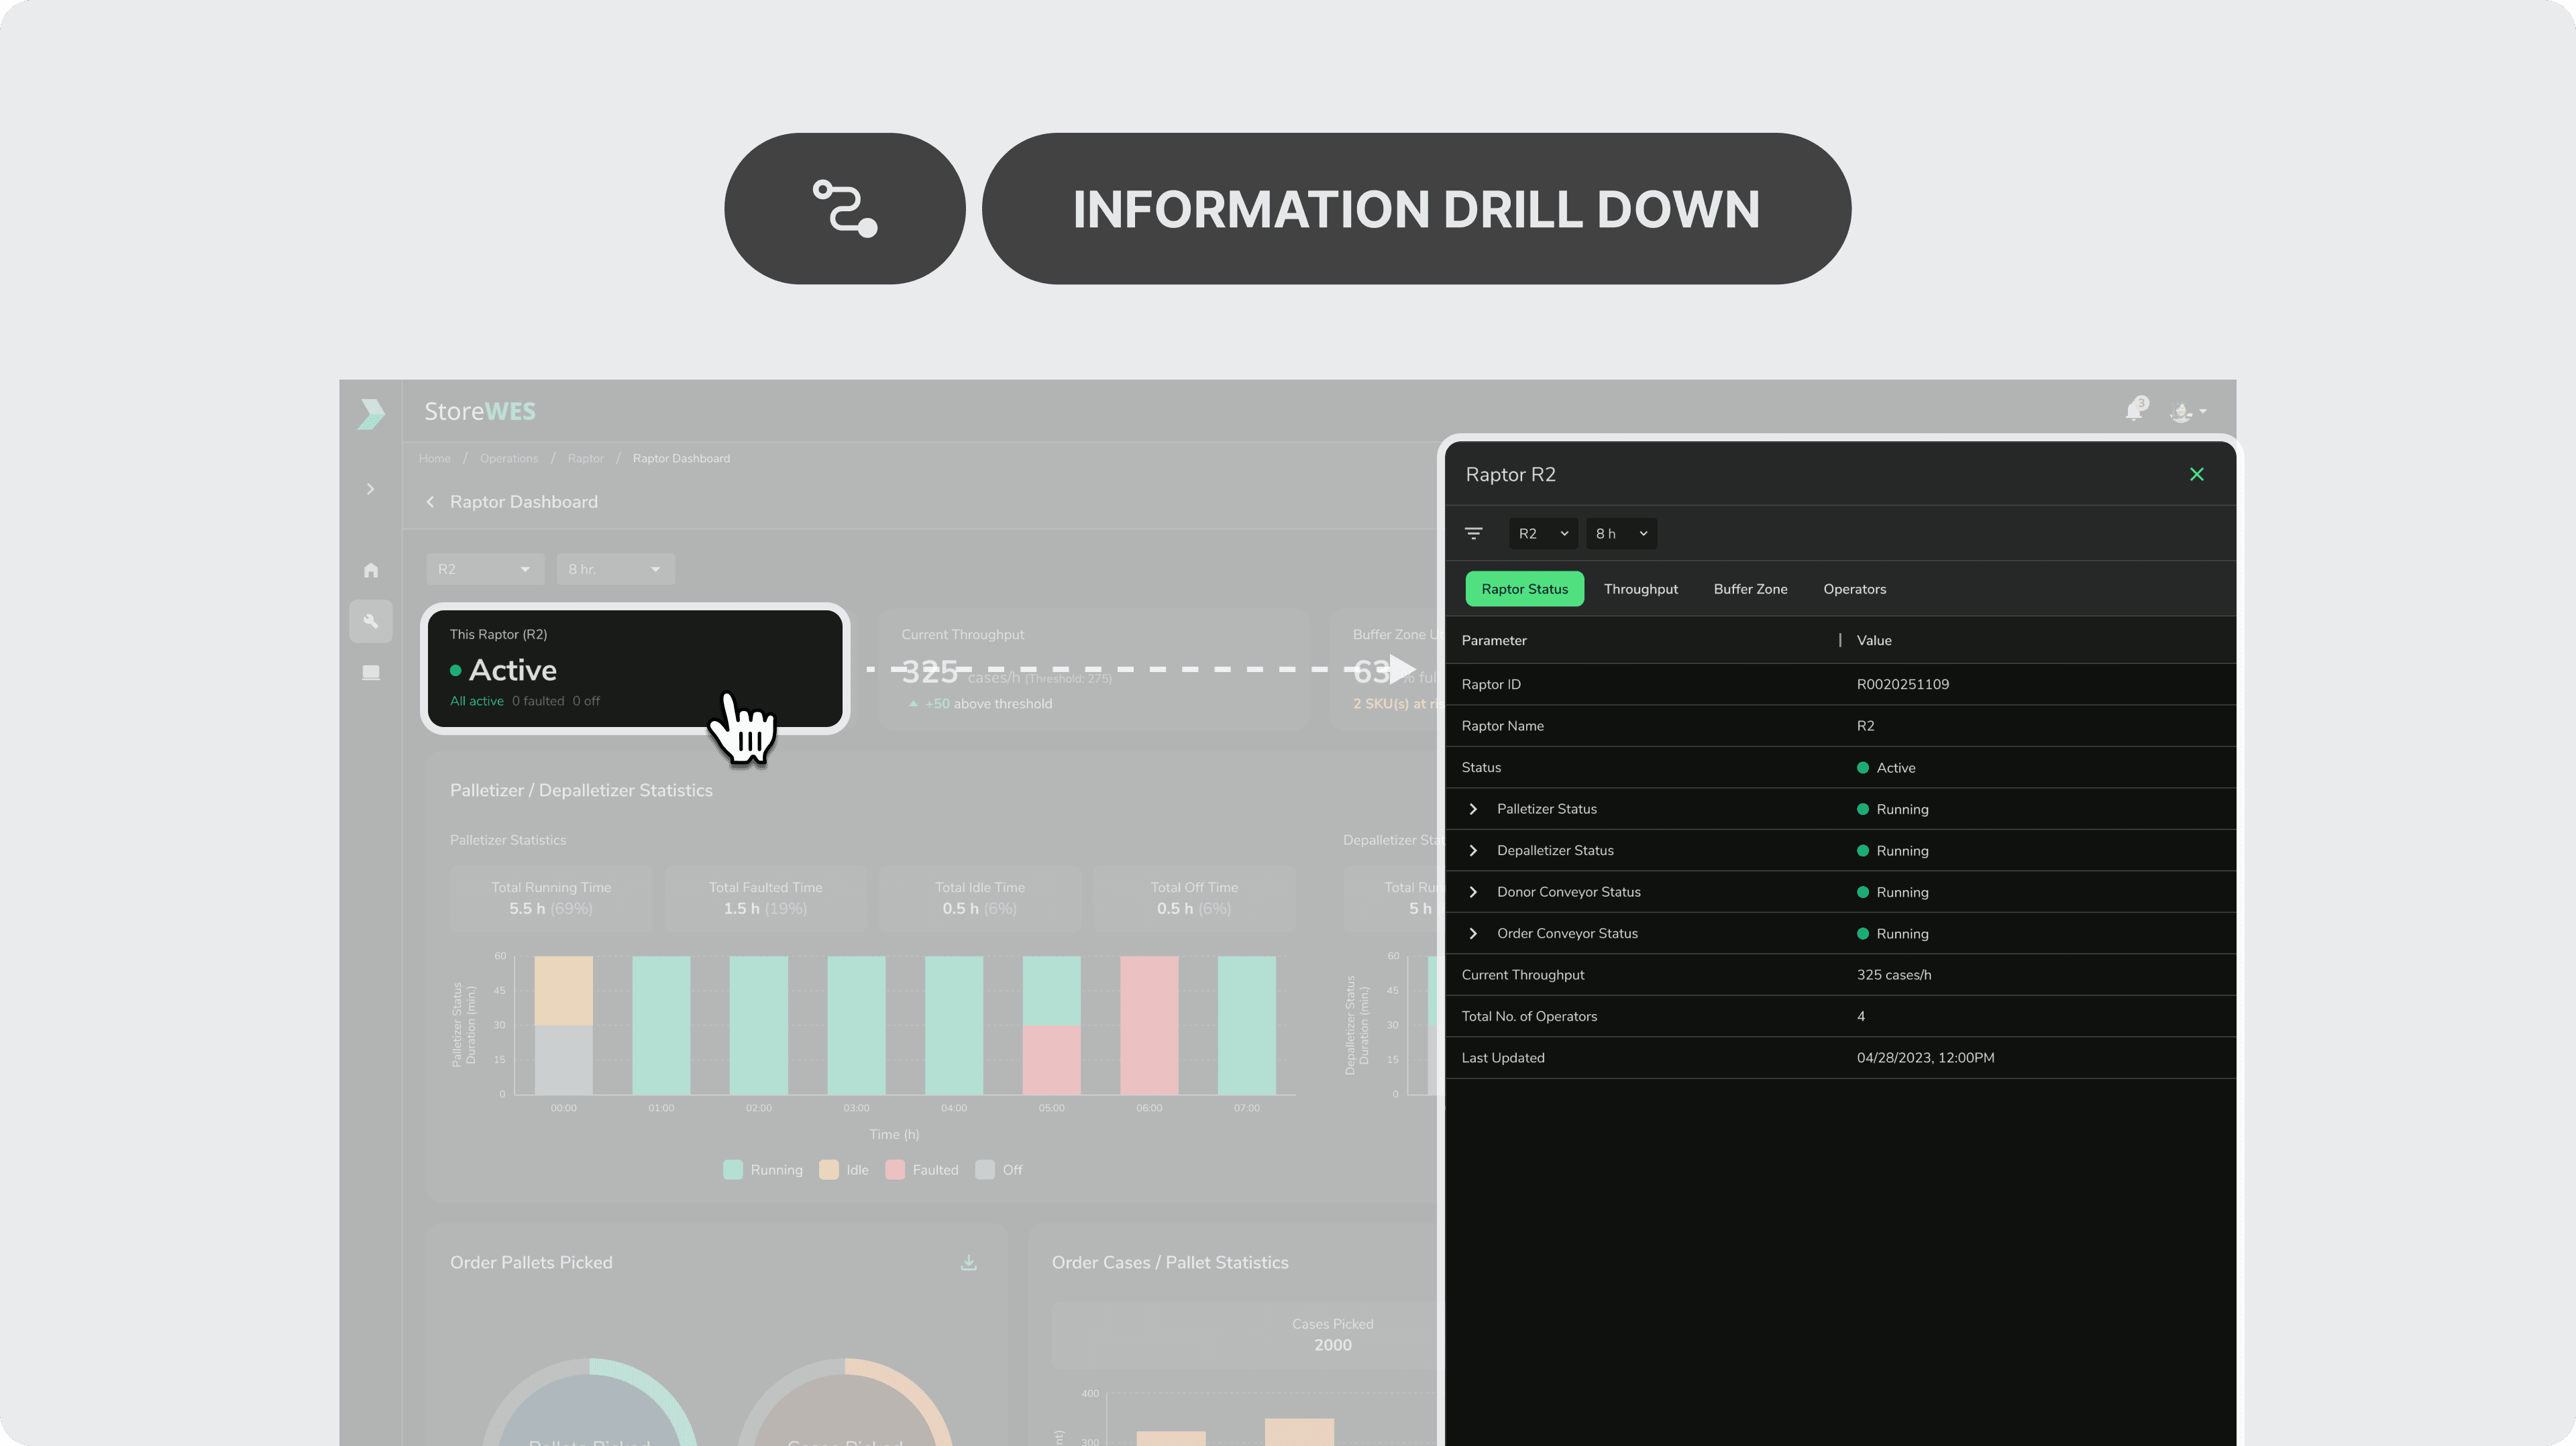Select the wrench operations sidebar icon
The image size is (2576, 1446).
coord(371,621)
